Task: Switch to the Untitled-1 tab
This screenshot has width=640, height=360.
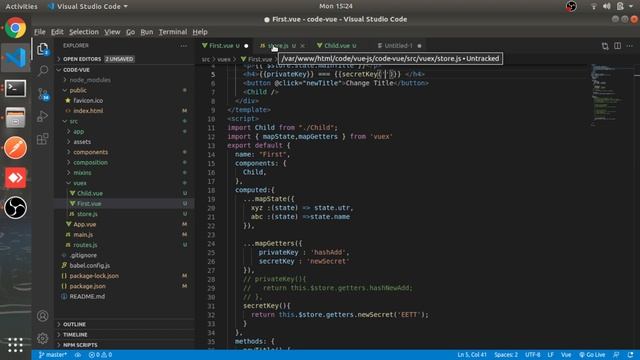Action: point(398,46)
